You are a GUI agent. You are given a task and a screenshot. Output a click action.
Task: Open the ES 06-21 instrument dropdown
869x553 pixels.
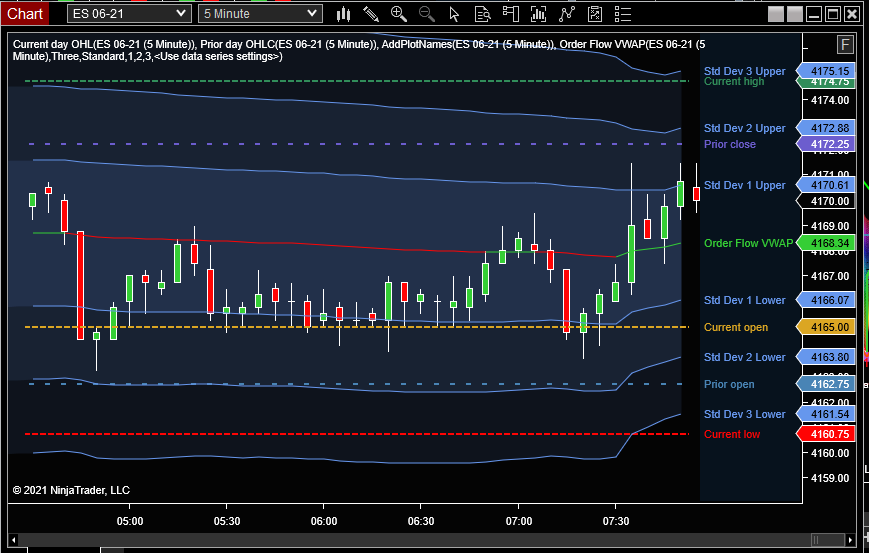click(129, 14)
